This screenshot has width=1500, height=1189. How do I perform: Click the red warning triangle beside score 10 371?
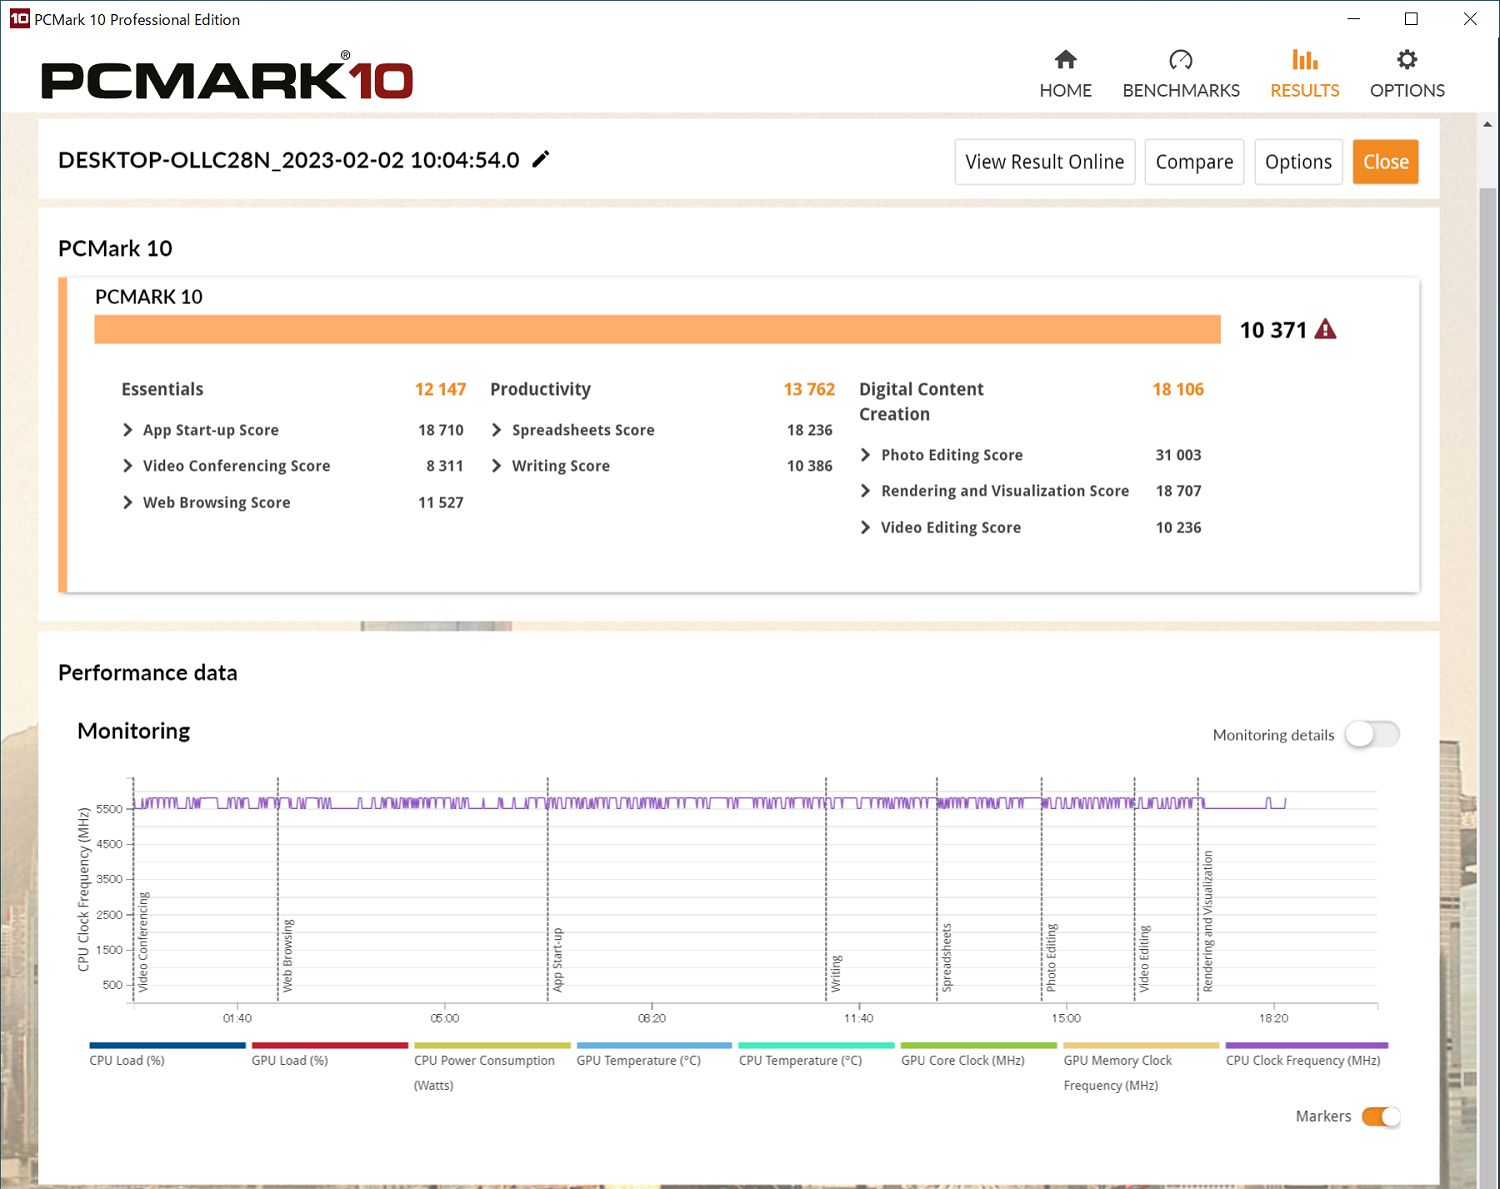(1326, 329)
